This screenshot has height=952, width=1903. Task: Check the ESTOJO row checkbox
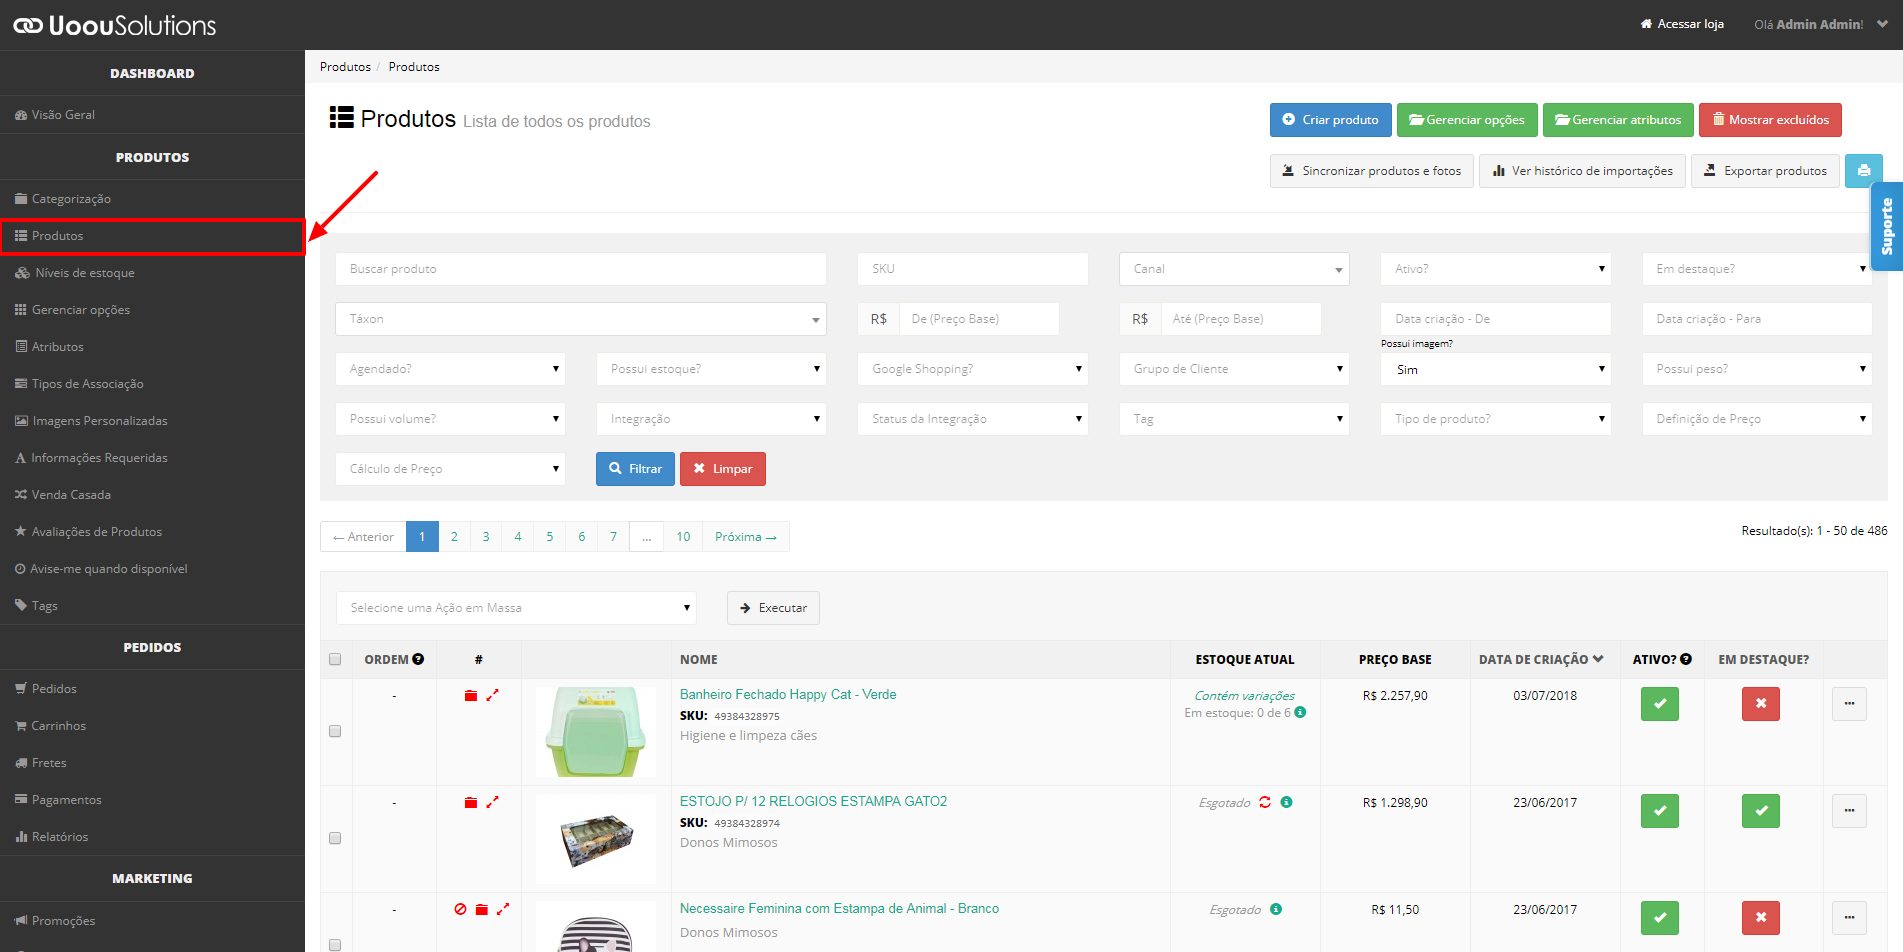[335, 838]
